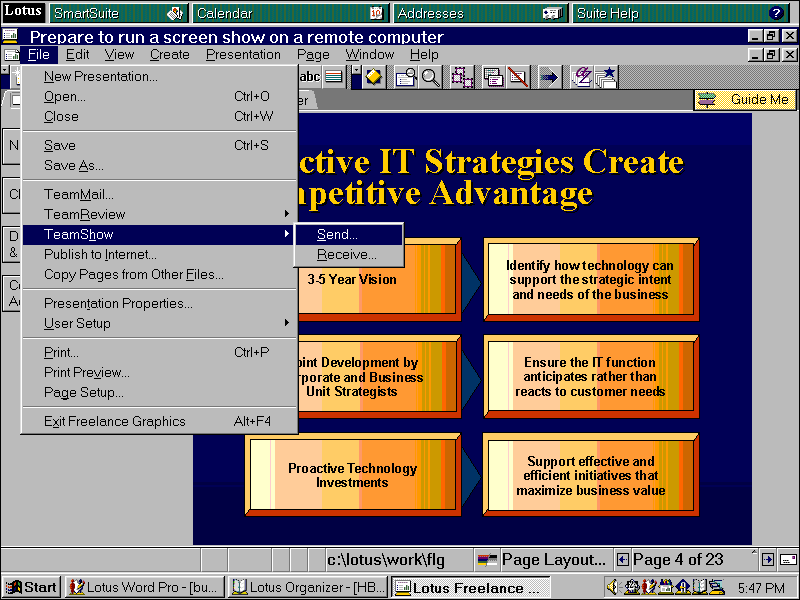
Task: Click the blue right-arrow toolbar icon
Action: tap(549, 77)
